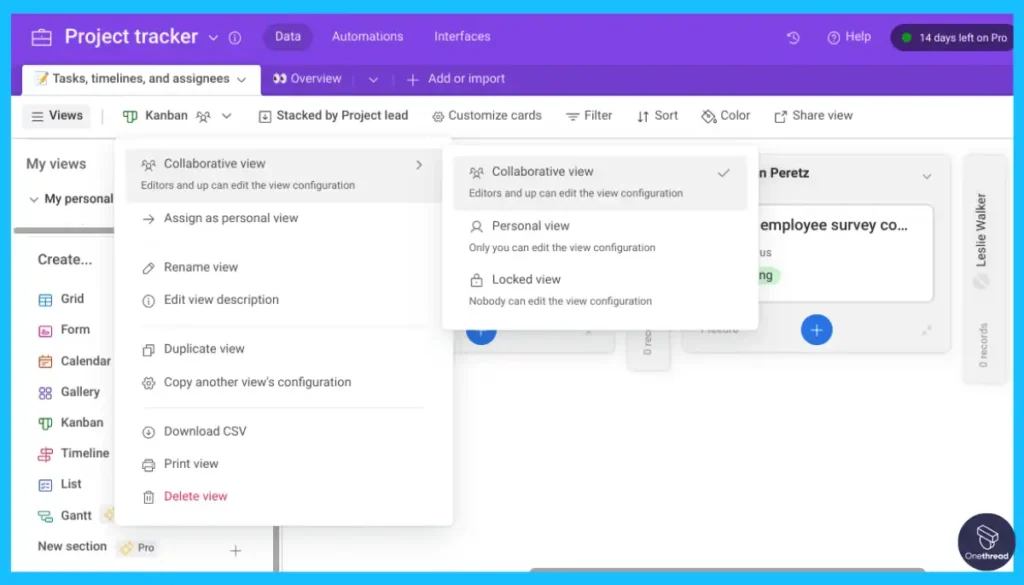
Task: Open the Collaborative view submenu in the view menu
Action: 283,174
